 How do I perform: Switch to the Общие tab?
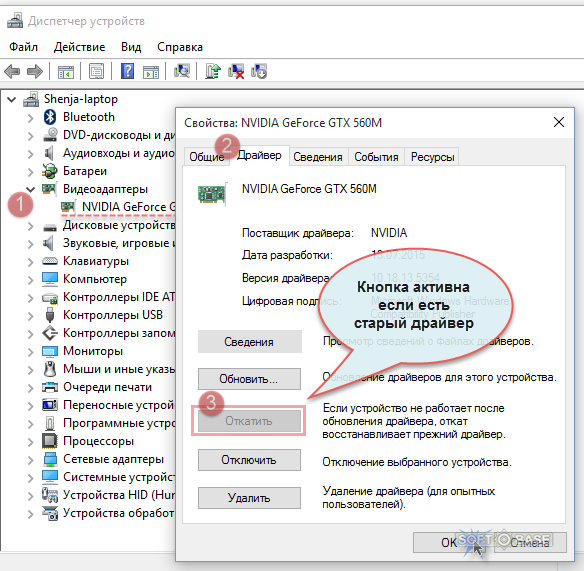[207, 157]
